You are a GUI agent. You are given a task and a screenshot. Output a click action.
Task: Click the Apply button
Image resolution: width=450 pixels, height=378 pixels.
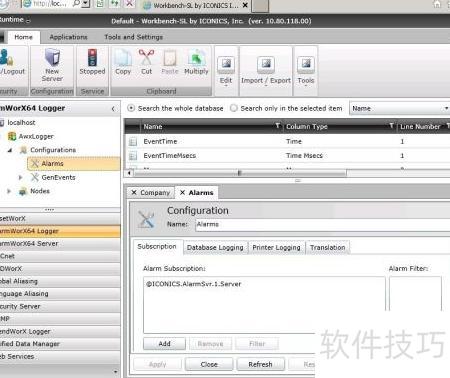157,364
